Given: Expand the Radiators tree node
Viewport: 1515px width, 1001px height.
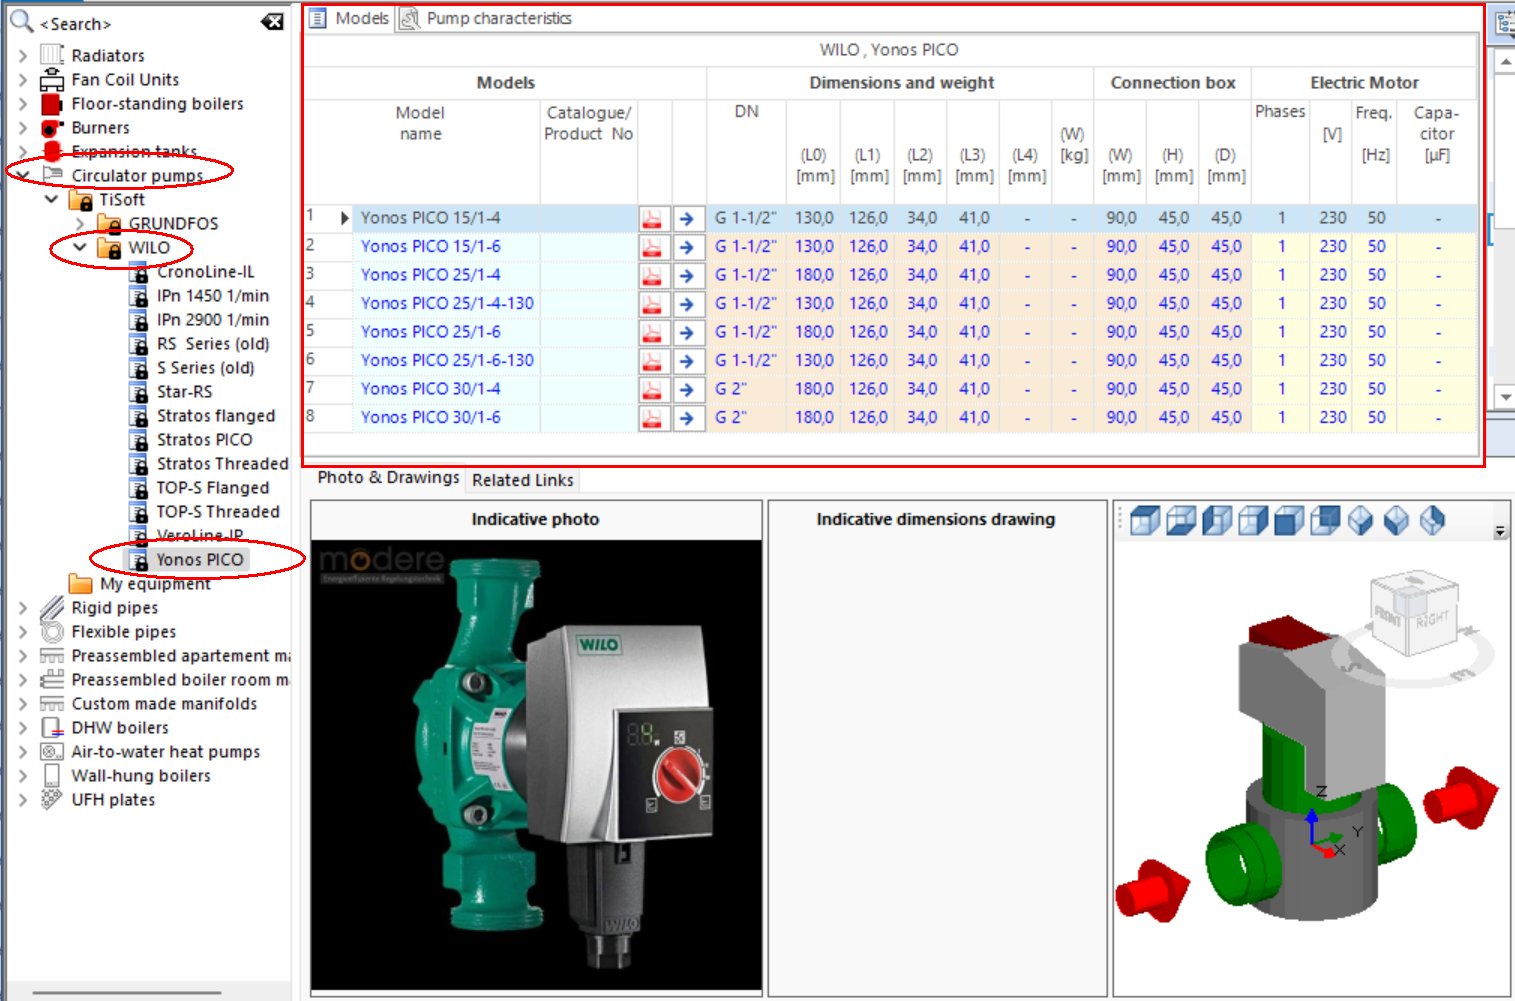Looking at the screenshot, I should (x=22, y=55).
